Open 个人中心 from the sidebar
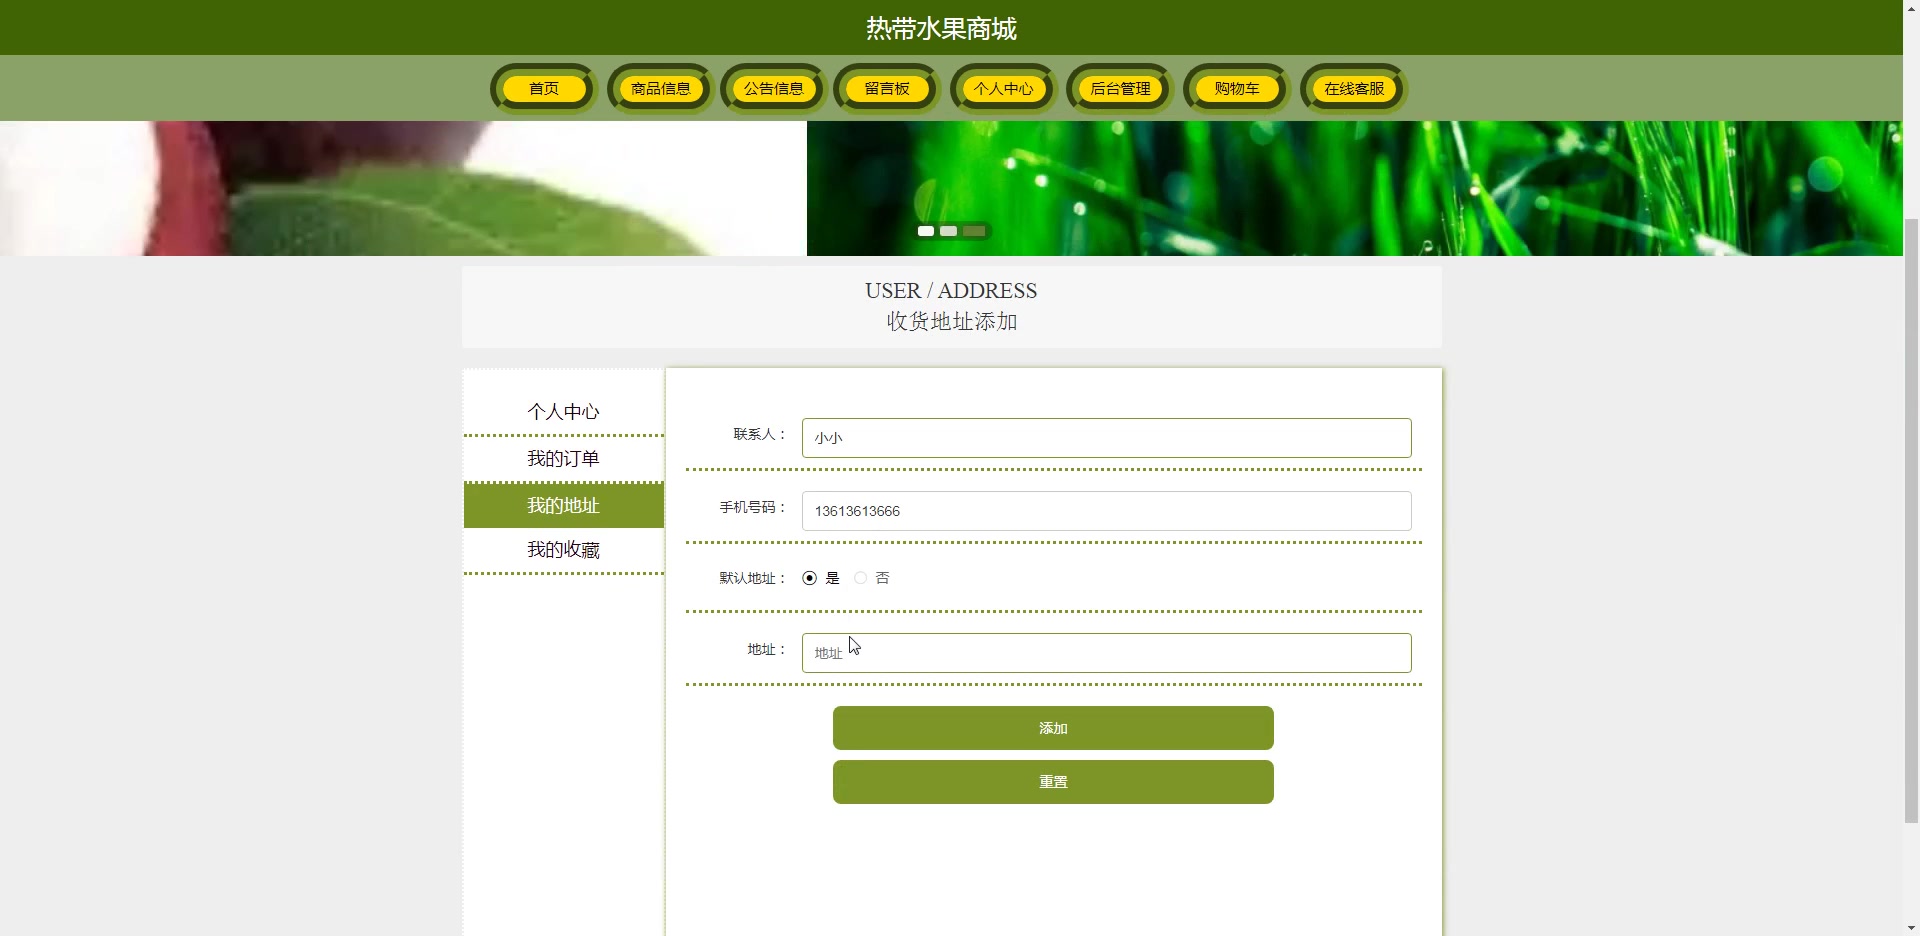Viewport: 1920px width, 936px height. [x=563, y=411]
